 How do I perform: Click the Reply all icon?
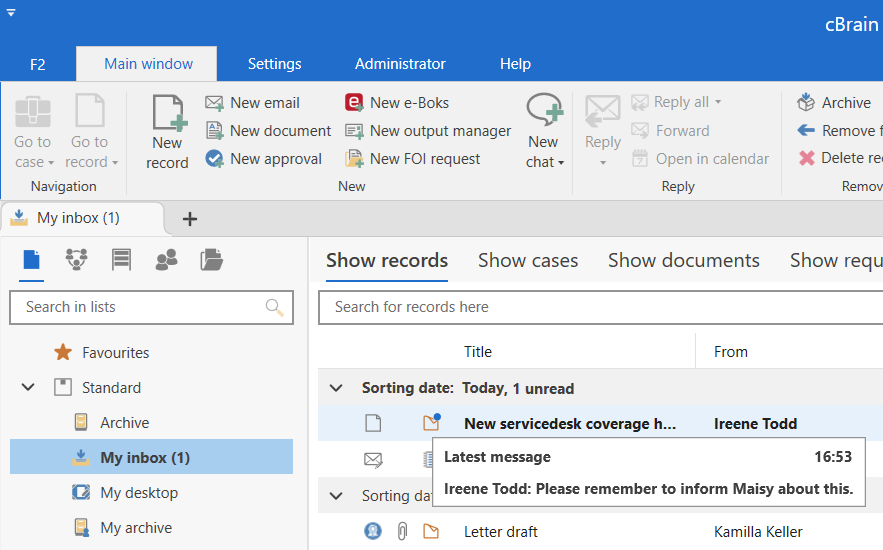click(x=640, y=102)
